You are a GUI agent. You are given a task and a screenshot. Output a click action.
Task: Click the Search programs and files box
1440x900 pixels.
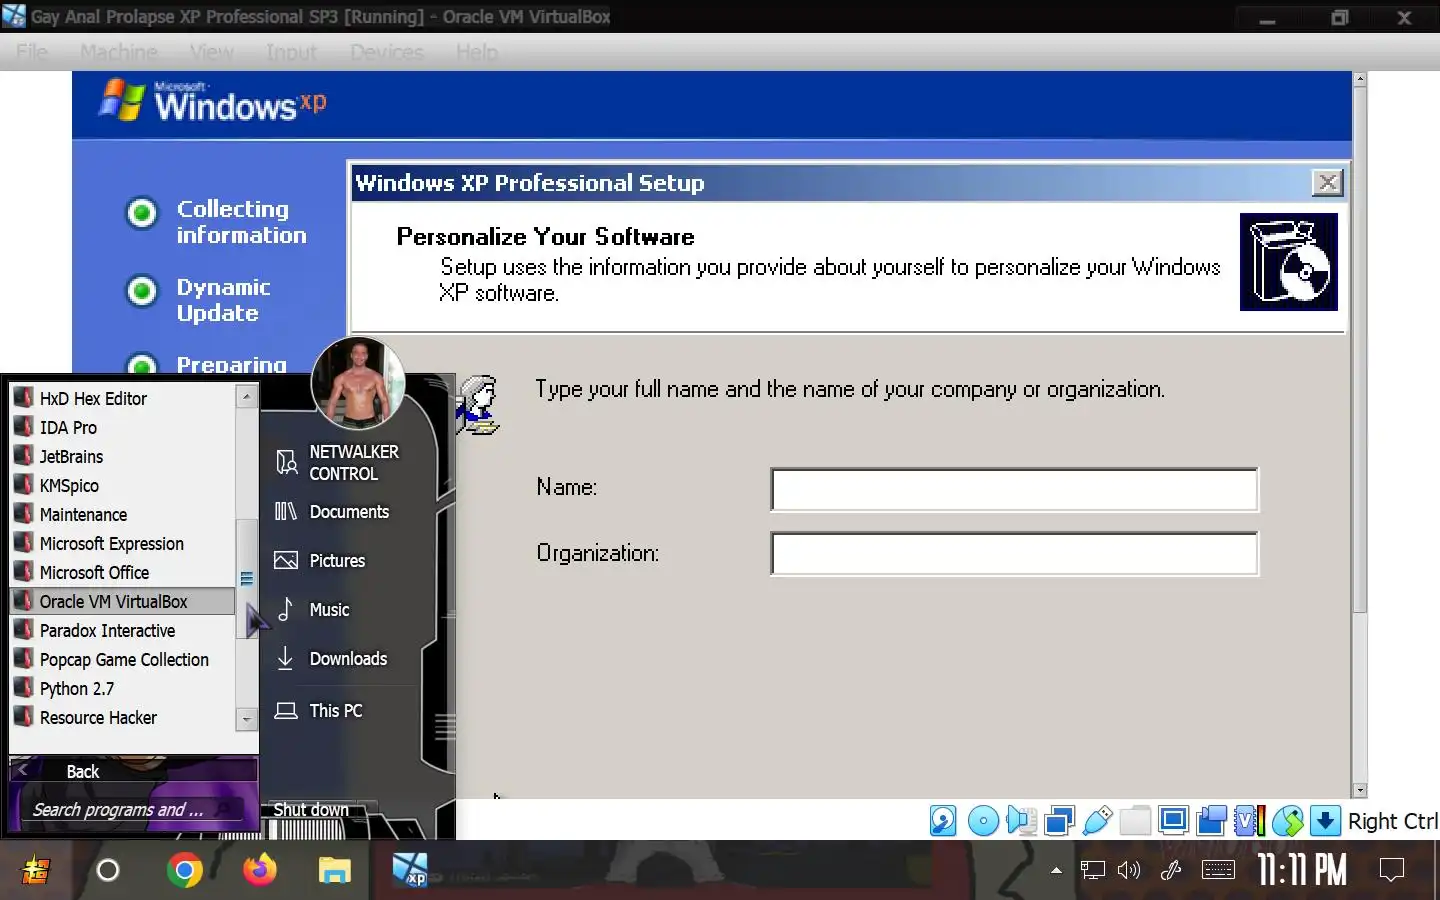130,810
